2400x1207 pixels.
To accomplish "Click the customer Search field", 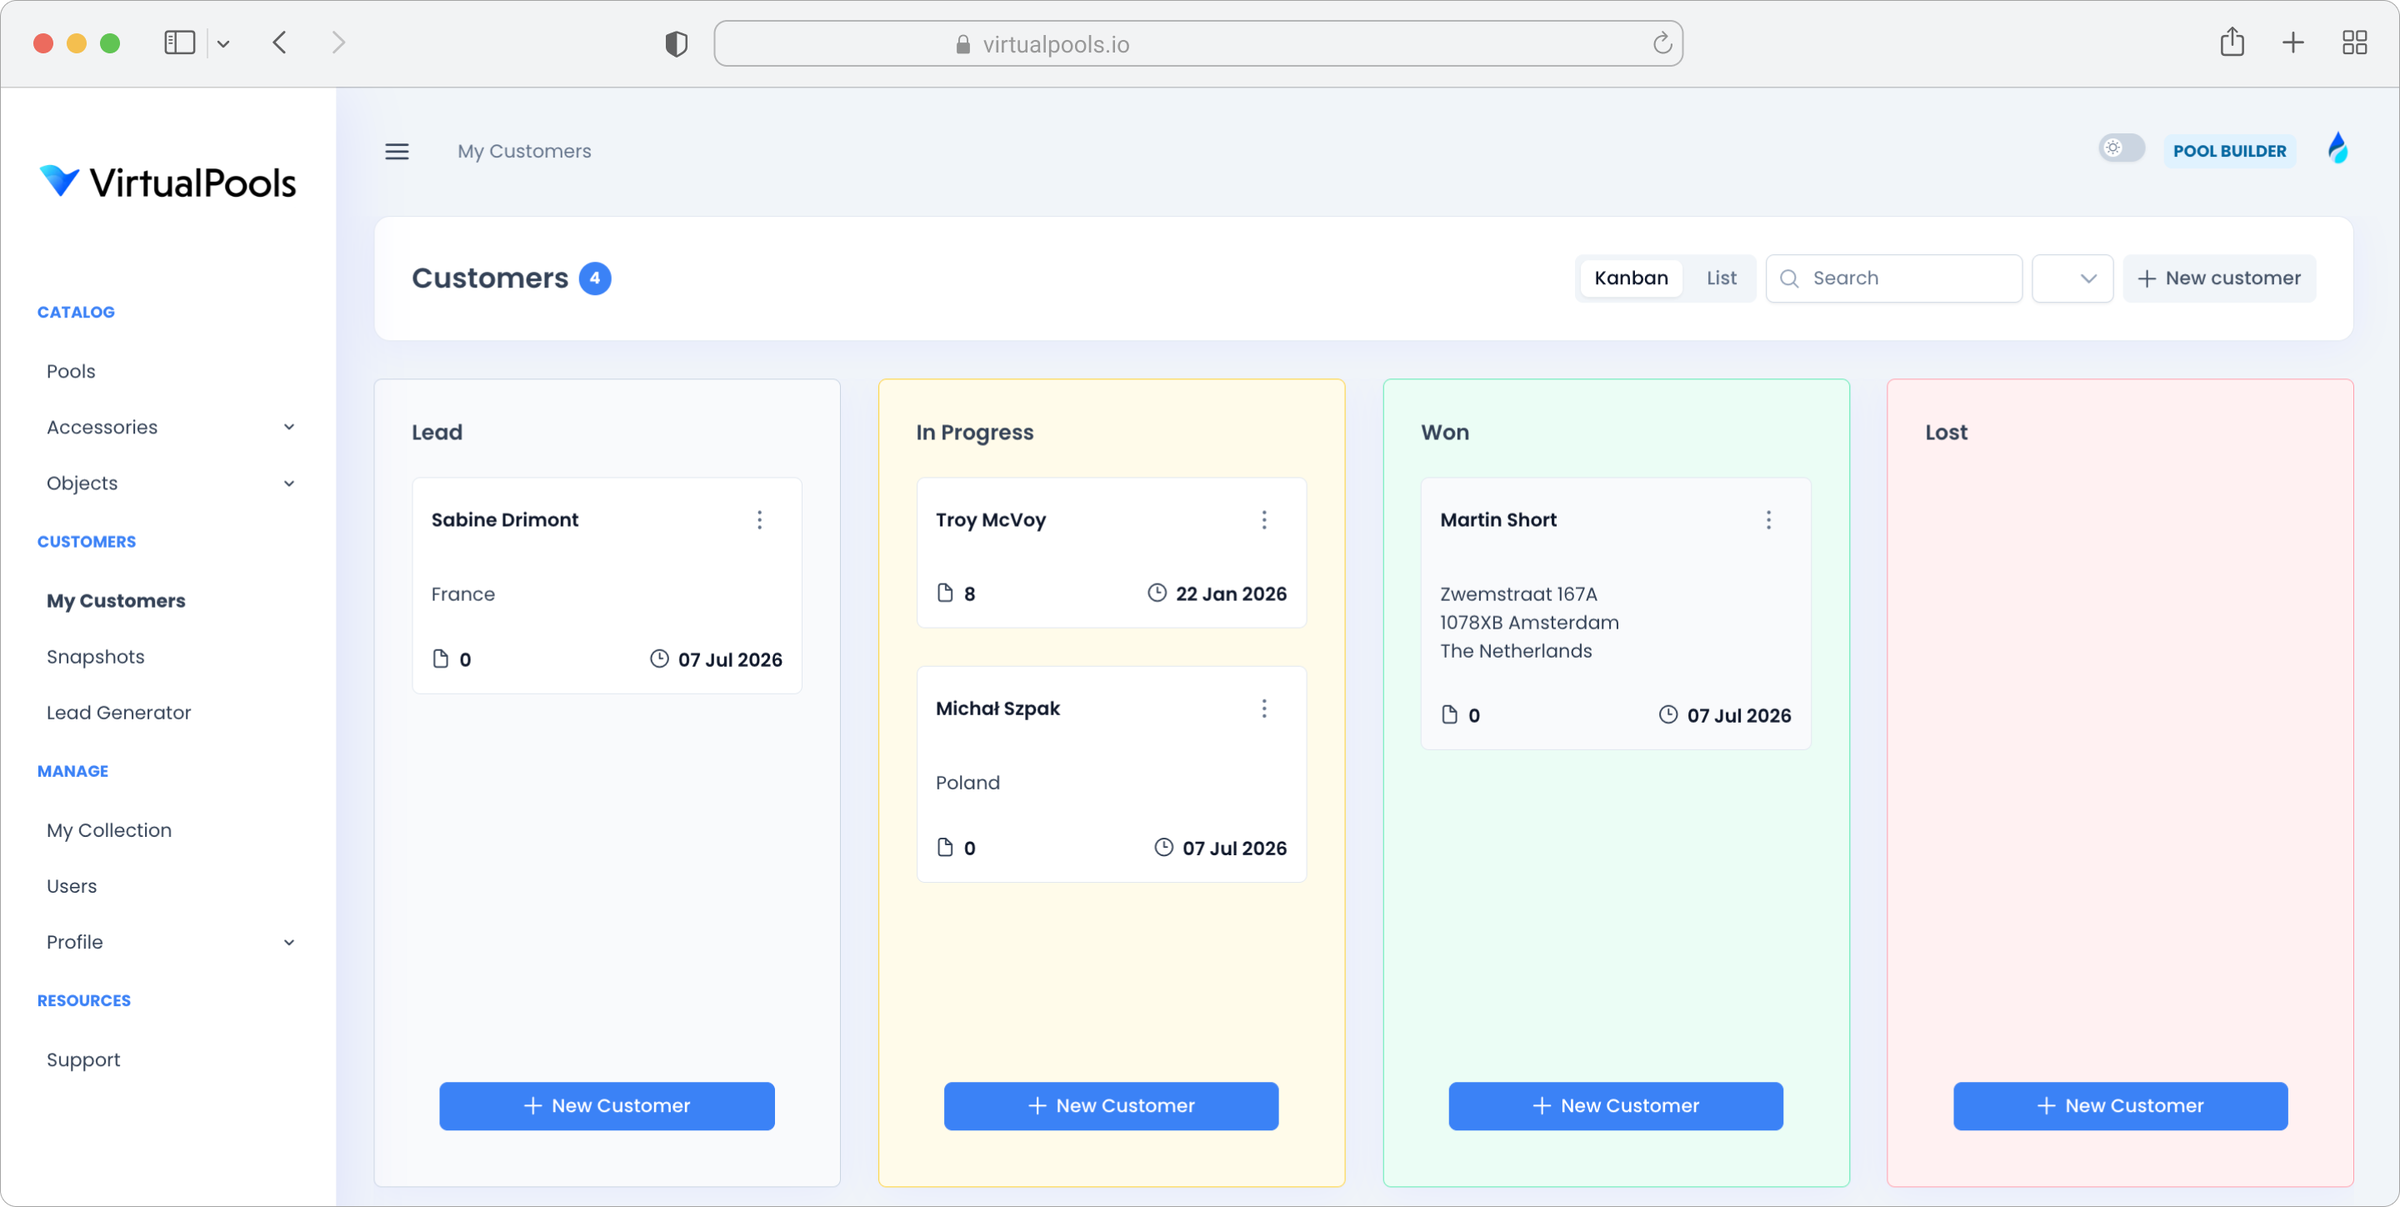I will (x=1894, y=278).
